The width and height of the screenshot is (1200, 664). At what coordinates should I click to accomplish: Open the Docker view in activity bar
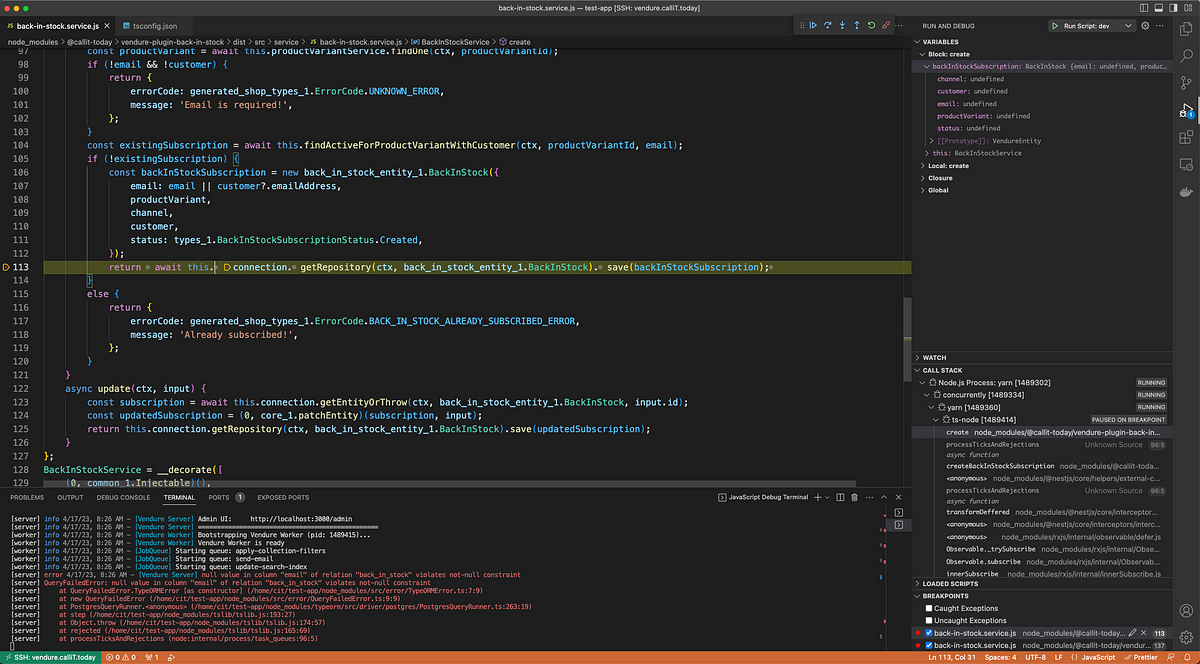click(x=1187, y=194)
